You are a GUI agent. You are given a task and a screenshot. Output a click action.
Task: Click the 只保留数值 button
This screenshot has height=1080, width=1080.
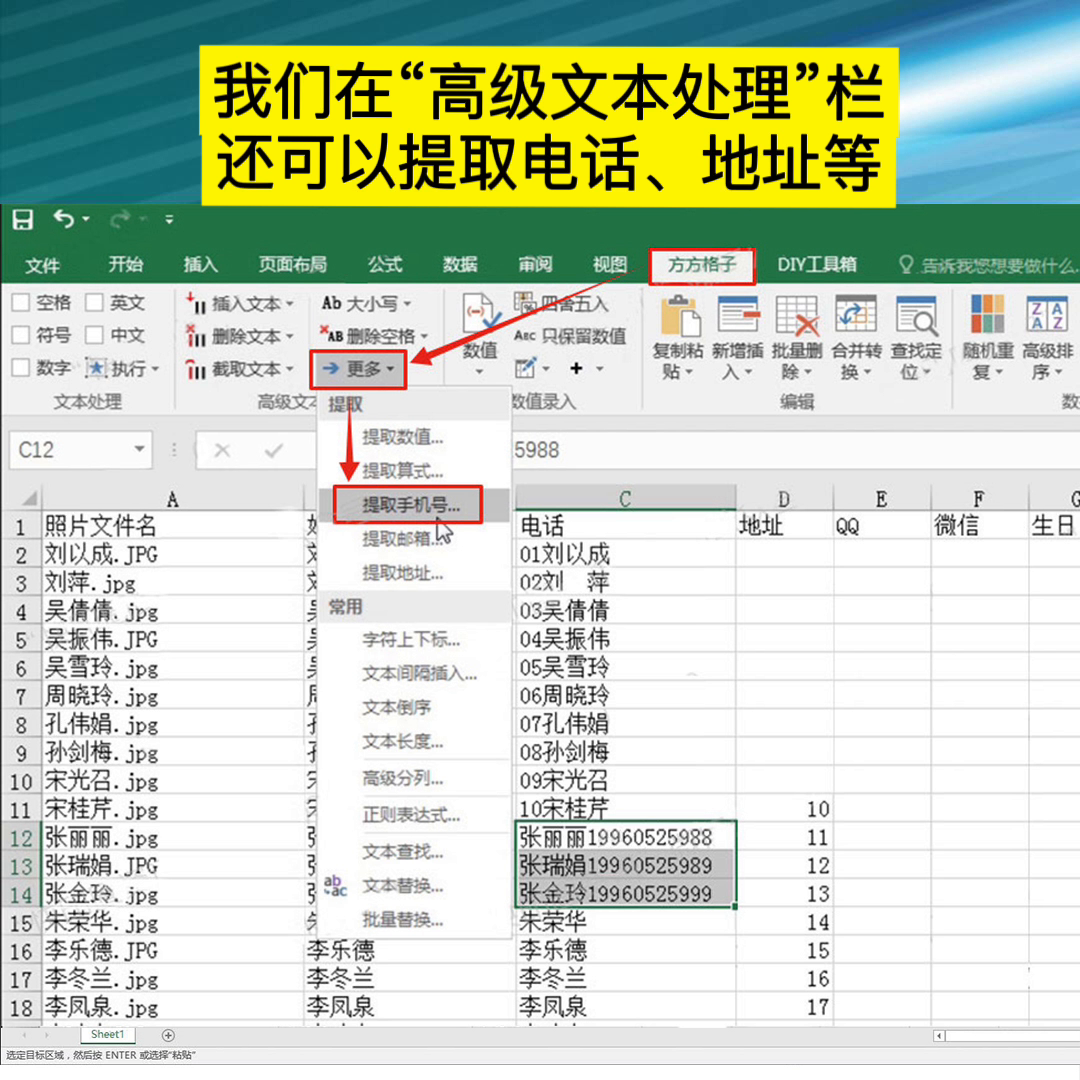click(x=570, y=335)
